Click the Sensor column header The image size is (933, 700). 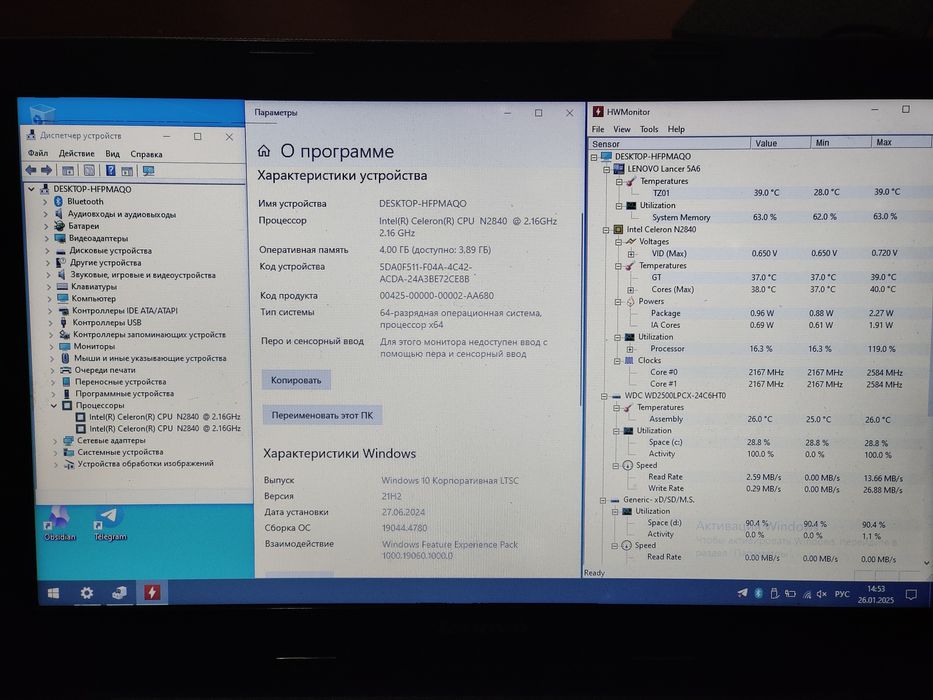pyautogui.click(x=669, y=143)
